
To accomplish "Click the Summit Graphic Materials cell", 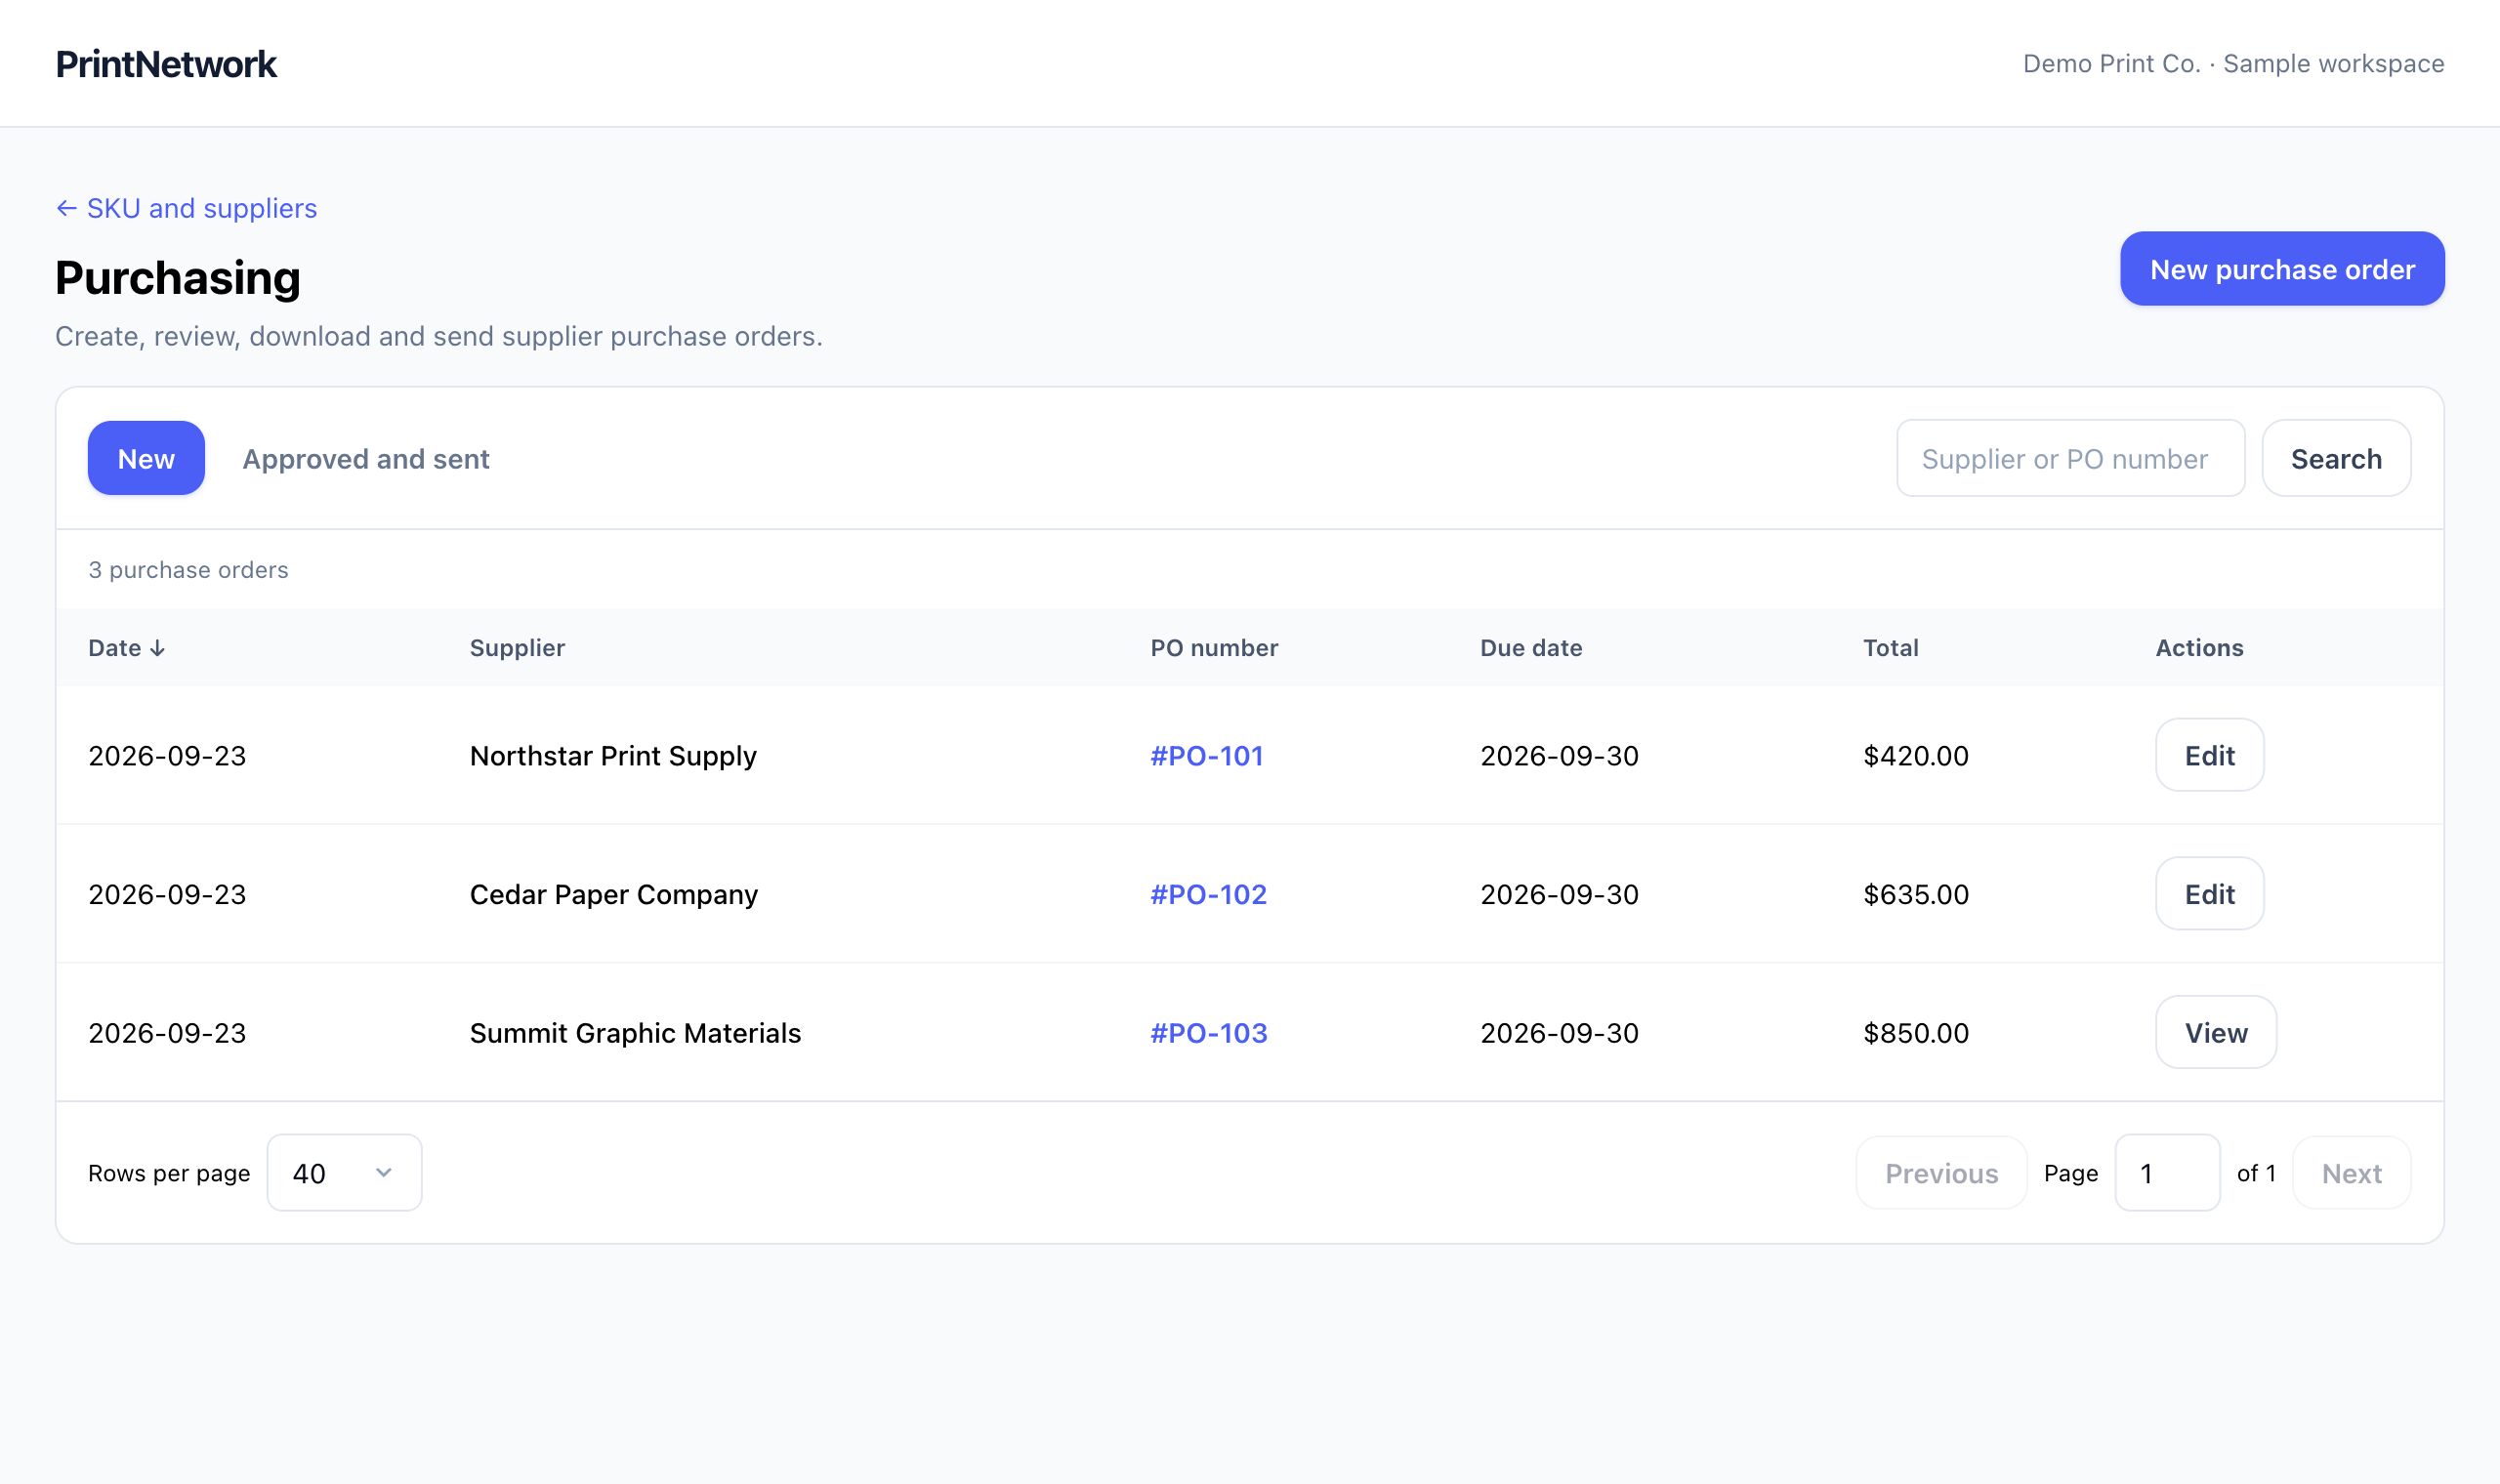I will pyautogui.click(x=635, y=1033).
